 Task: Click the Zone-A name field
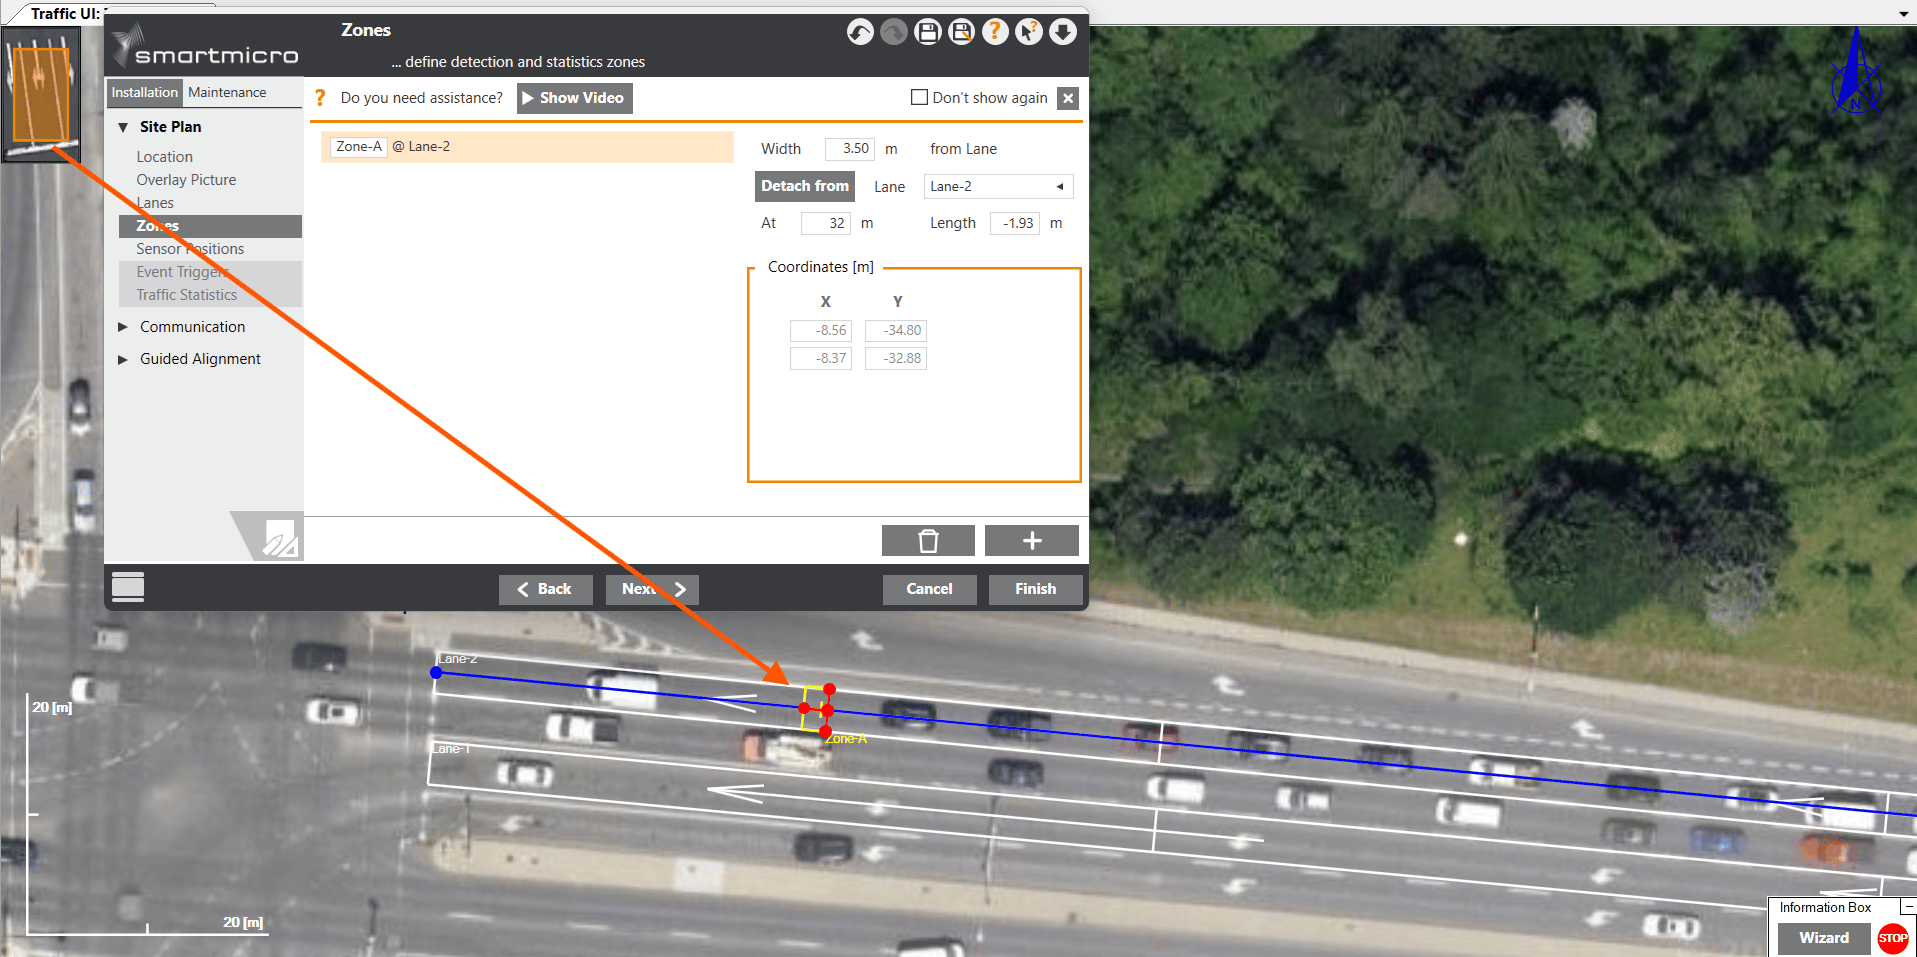359,147
